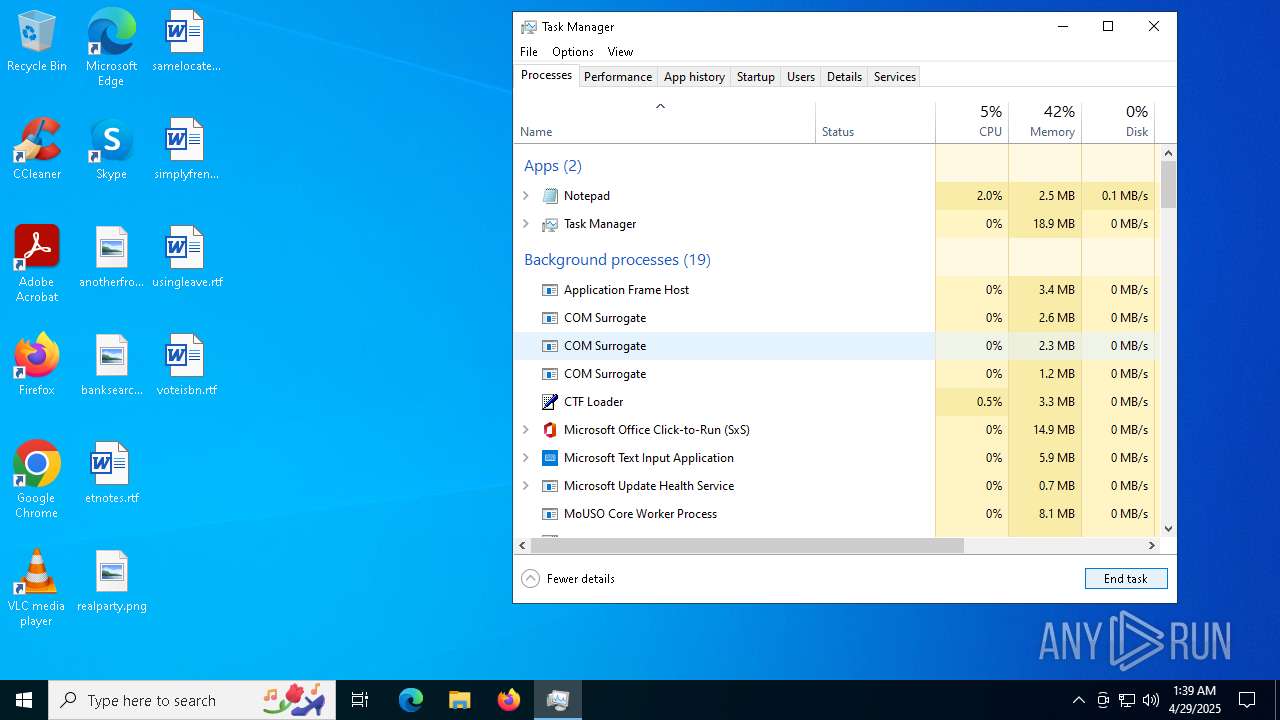The image size is (1280, 720).
Task: Sort processes by the Status column
Action: (x=875, y=123)
